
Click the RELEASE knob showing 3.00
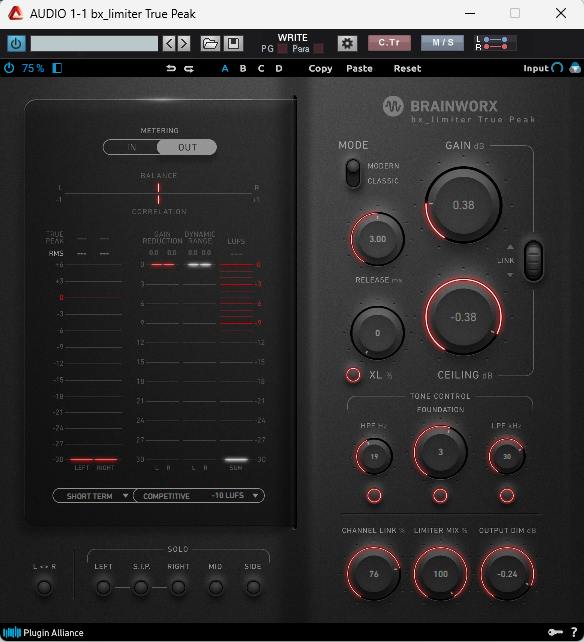pyautogui.click(x=377, y=239)
